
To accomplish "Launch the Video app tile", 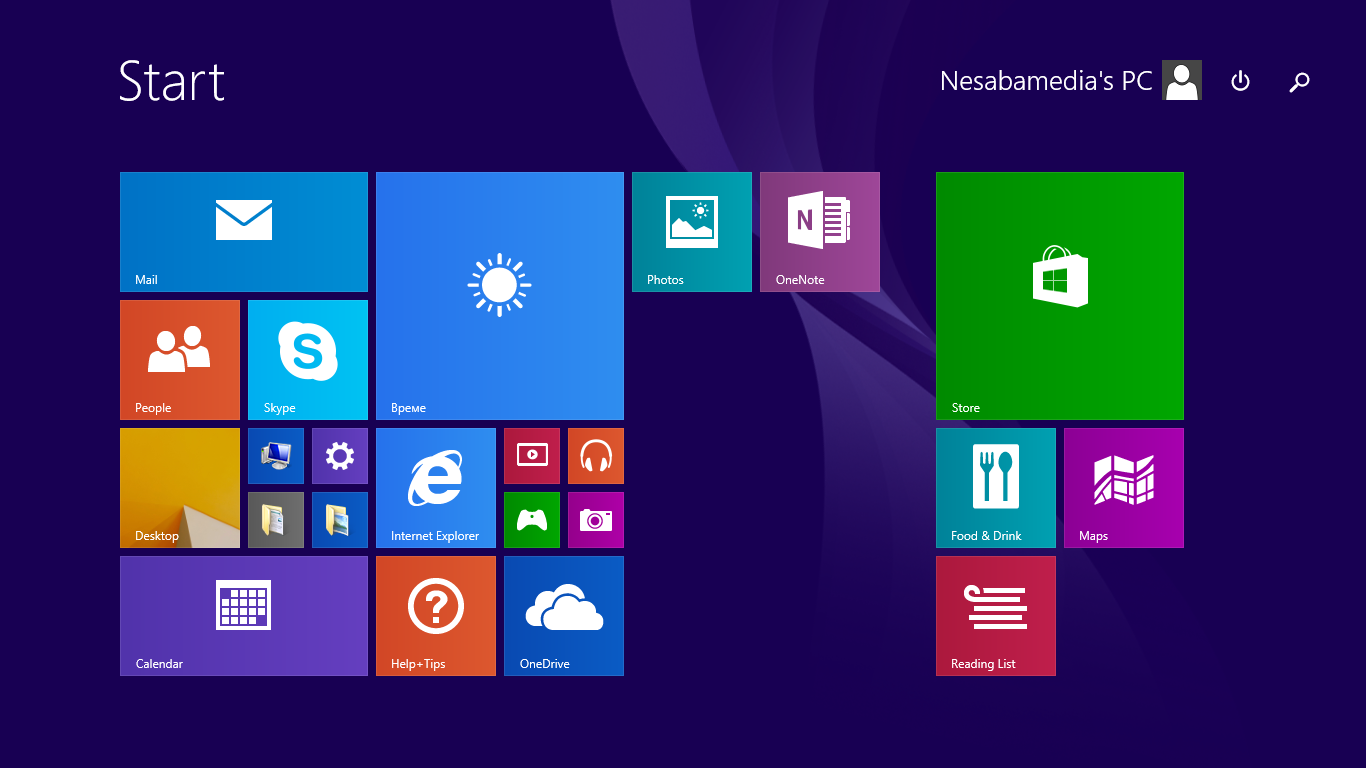I will [x=532, y=456].
